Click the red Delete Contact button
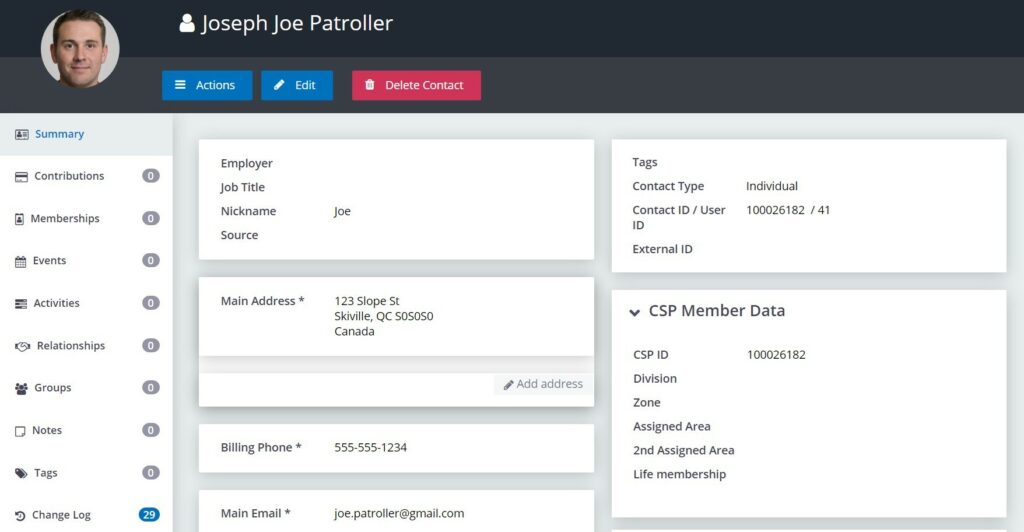Image resolution: width=1024 pixels, height=532 pixels. point(416,85)
